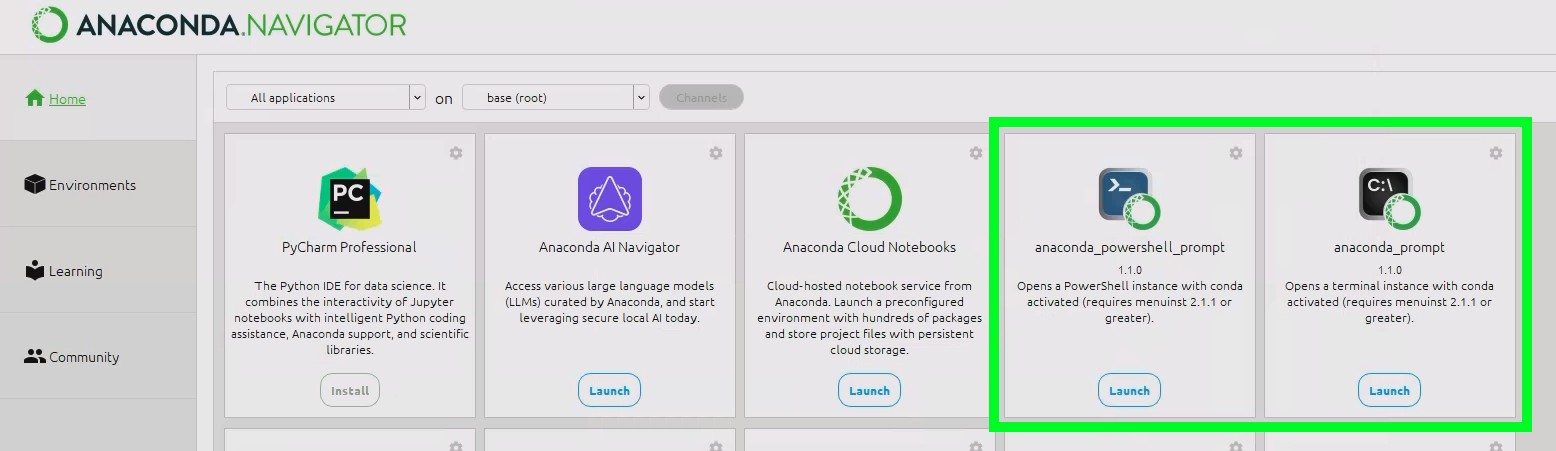Click the anaconda_powershell_prompt icon
The image size is (1556, 451).
pos(1129,199)
